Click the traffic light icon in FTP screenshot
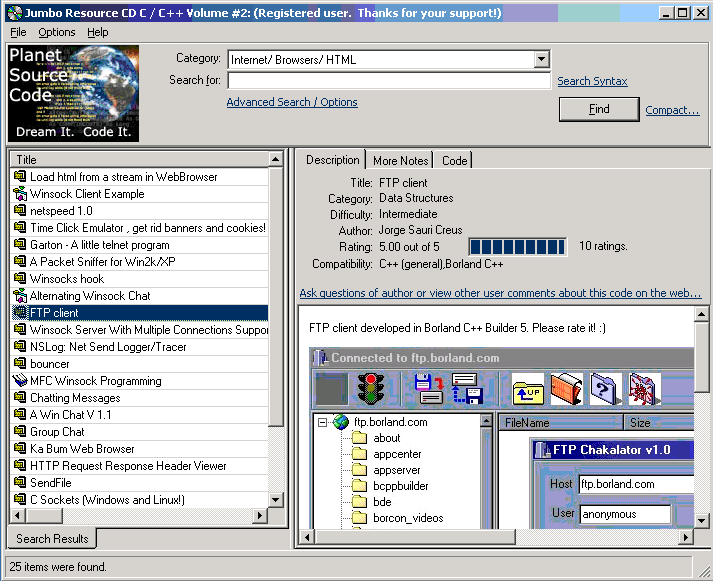713x581 pixels. pos(371,388)
